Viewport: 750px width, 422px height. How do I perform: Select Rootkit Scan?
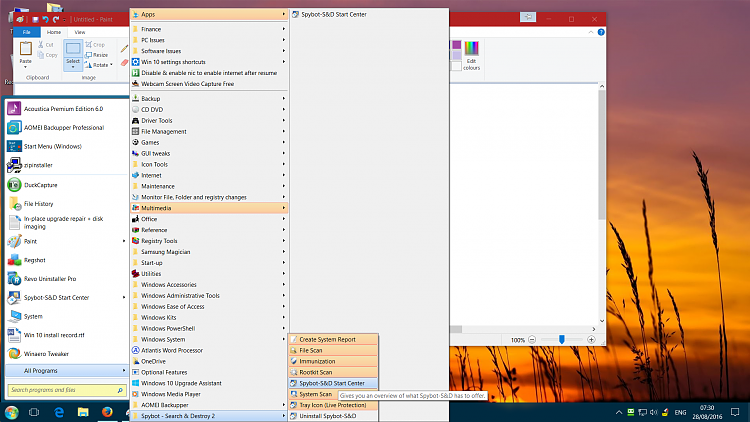click(333, 372)
